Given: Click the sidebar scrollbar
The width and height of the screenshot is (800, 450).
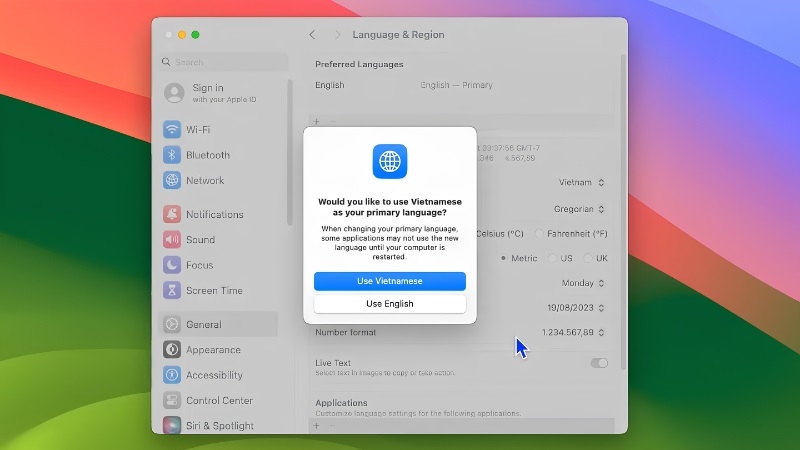Looking at the screenshot, I should click(x=290, y=152).
